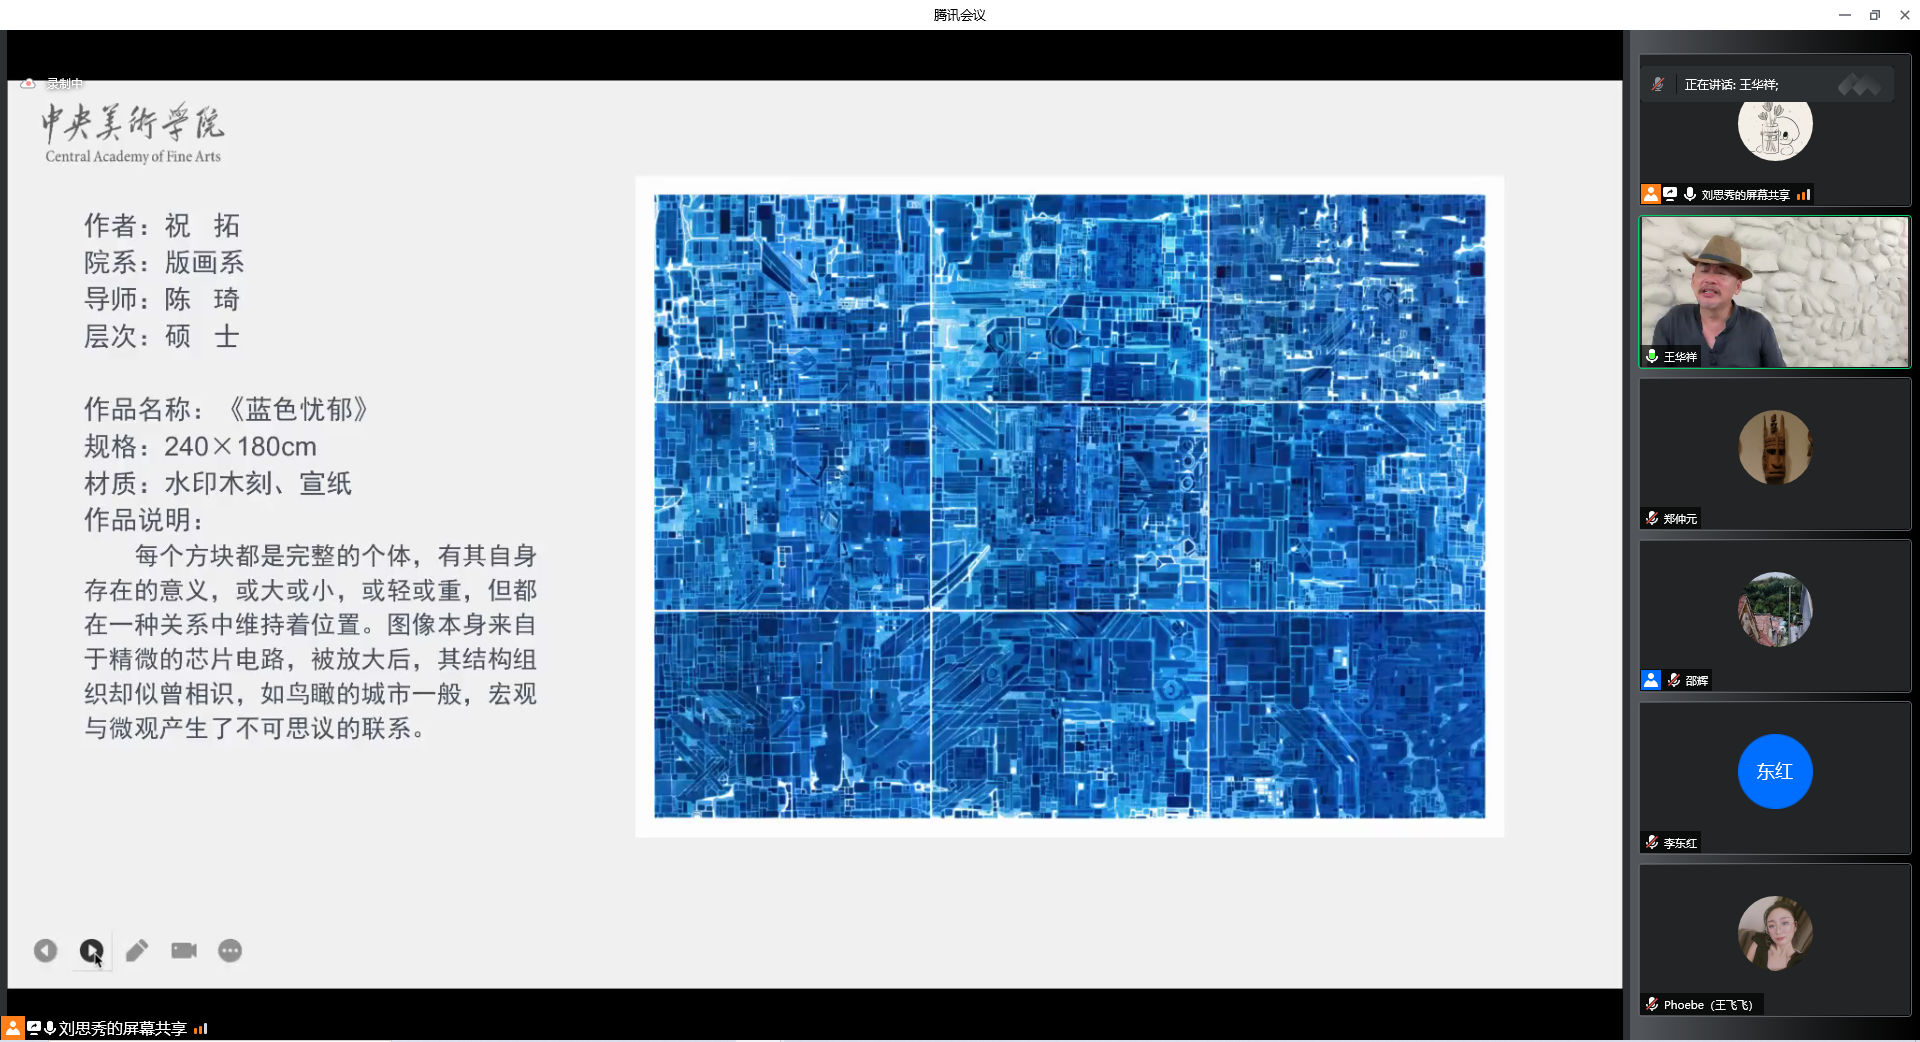Click the 正在讲话: 王华祥 speaking indicator
This screenshot has height=1042, width=1920.
[x=1731, y=84]
